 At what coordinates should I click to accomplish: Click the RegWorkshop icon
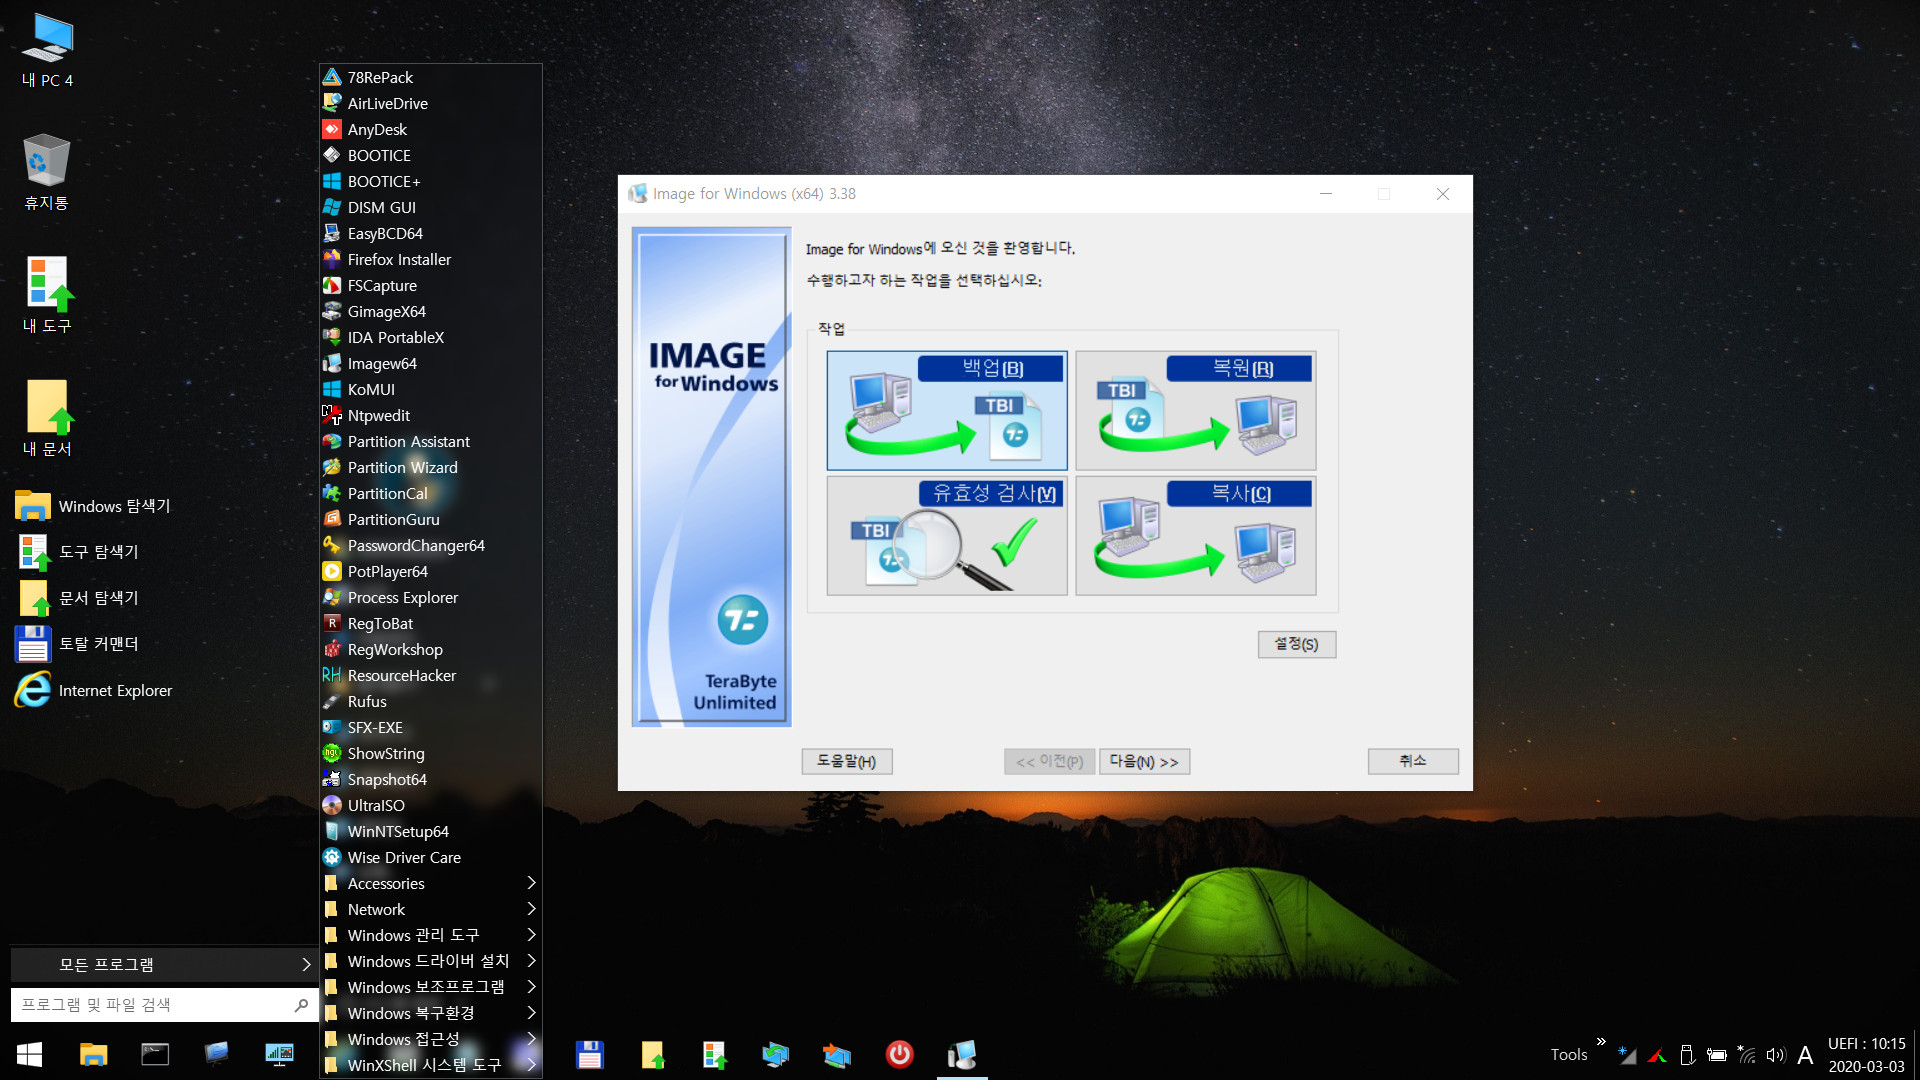pos(332,649)
